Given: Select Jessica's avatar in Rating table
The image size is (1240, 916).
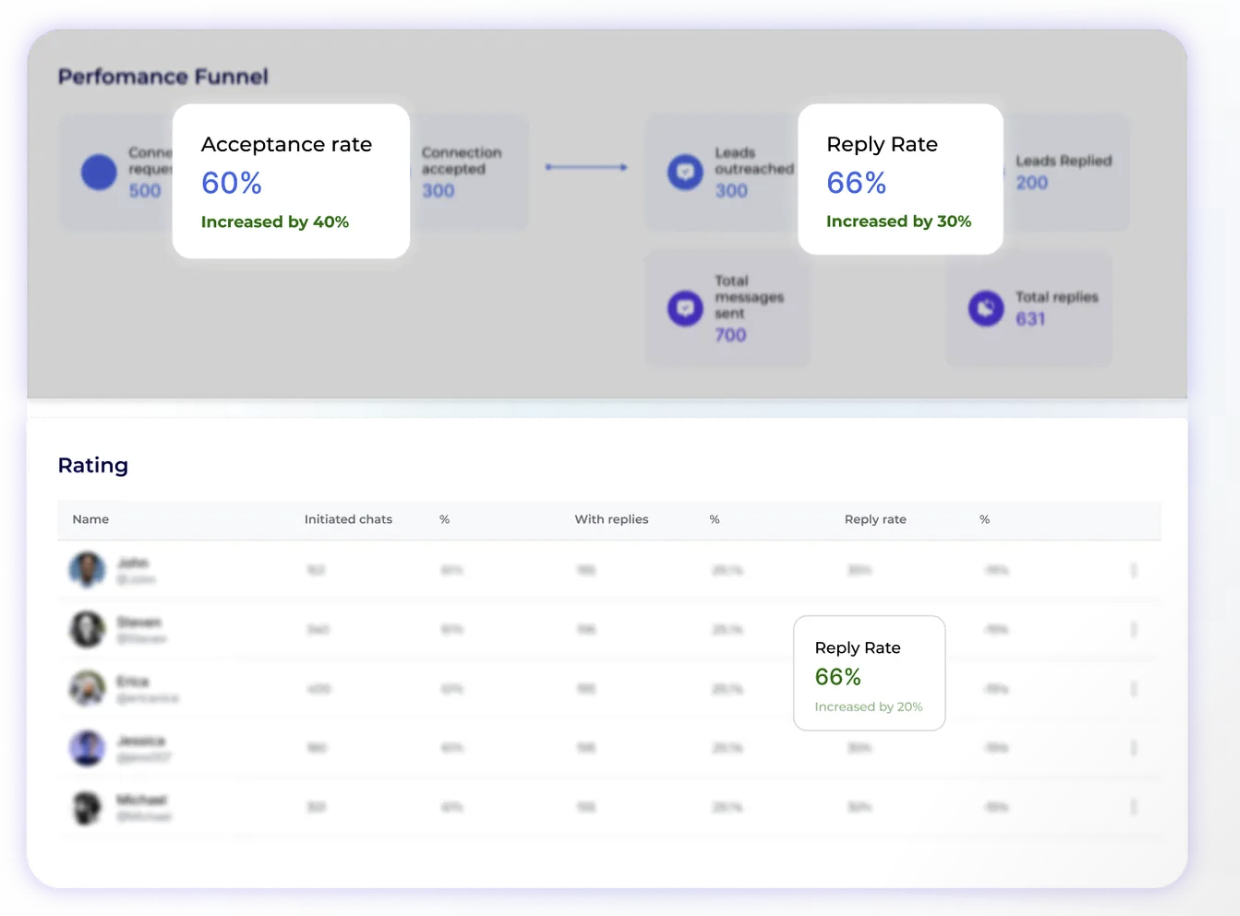Looking at the screenshot, I should (87, 748).
